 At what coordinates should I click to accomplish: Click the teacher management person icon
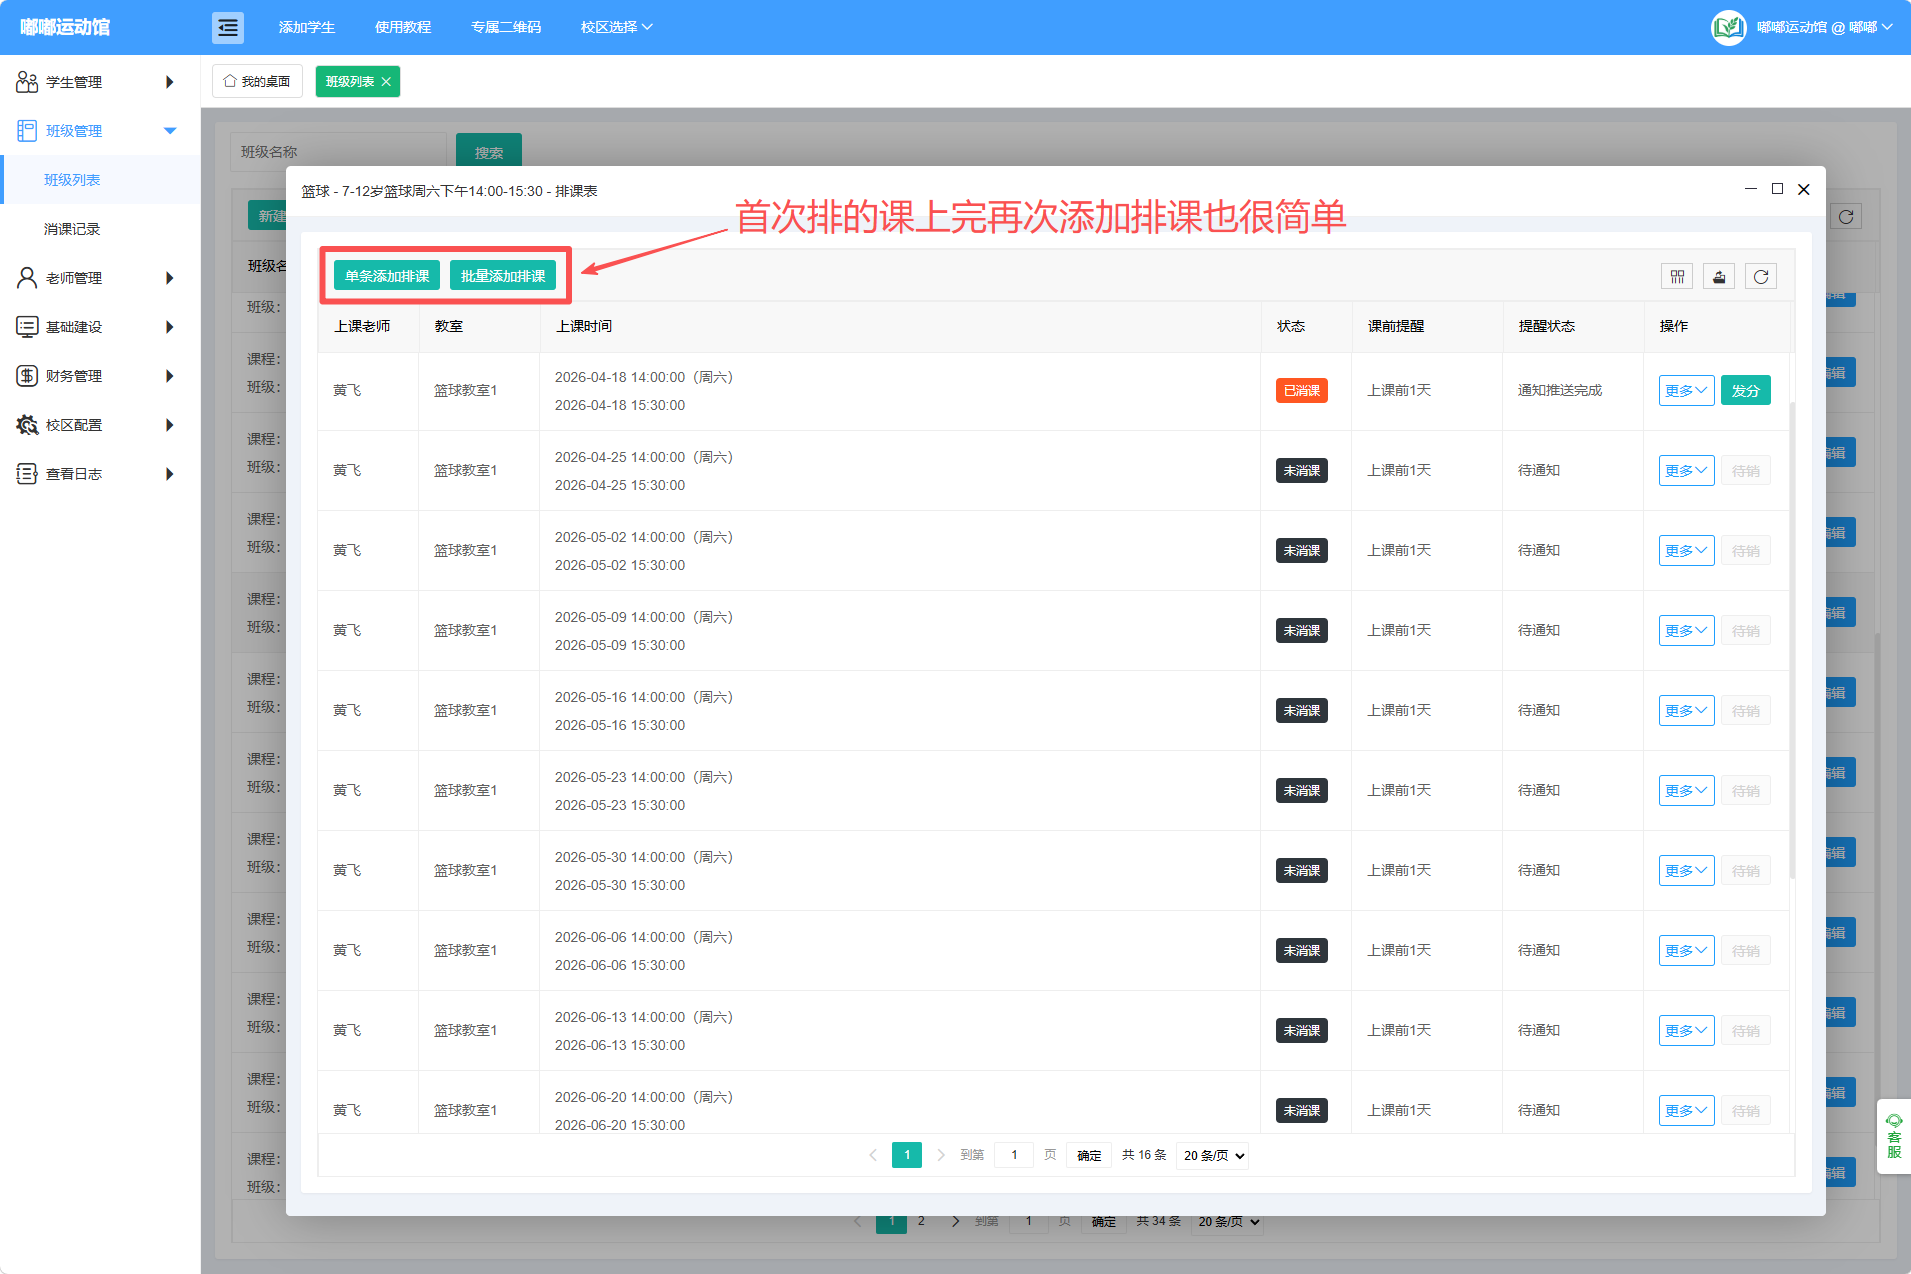(27, 278)
